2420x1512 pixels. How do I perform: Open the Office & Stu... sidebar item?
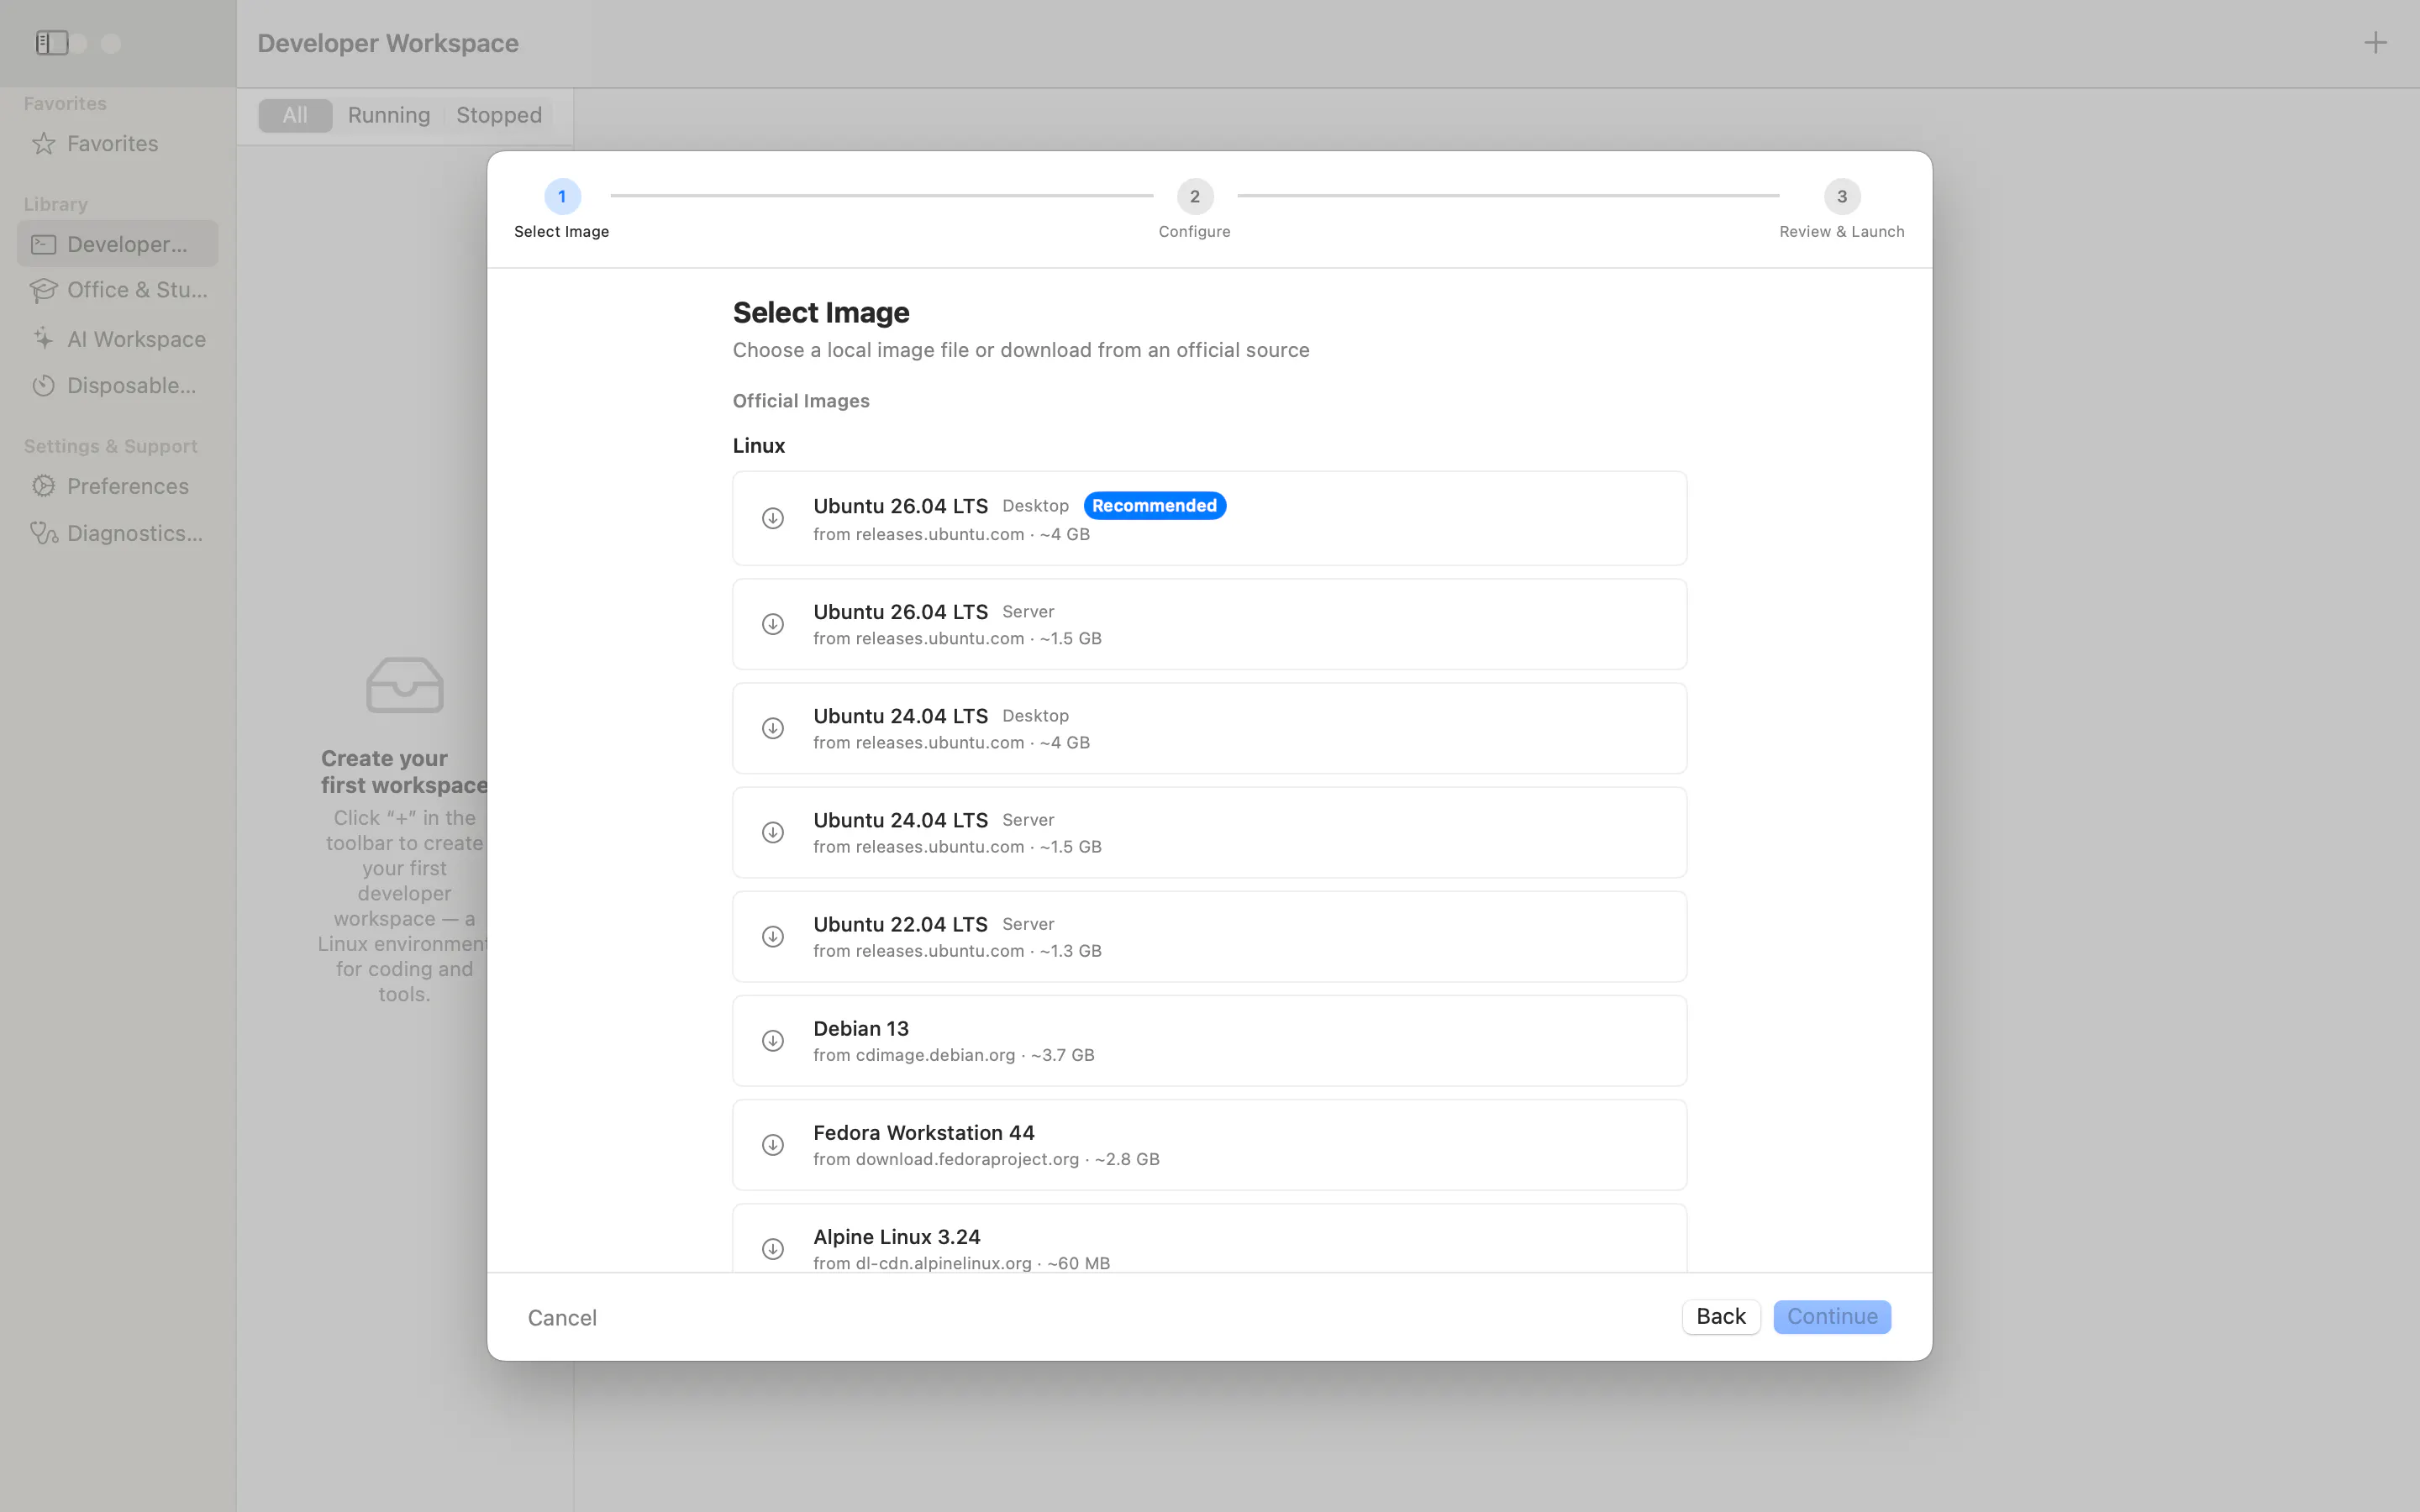[117, 290]
